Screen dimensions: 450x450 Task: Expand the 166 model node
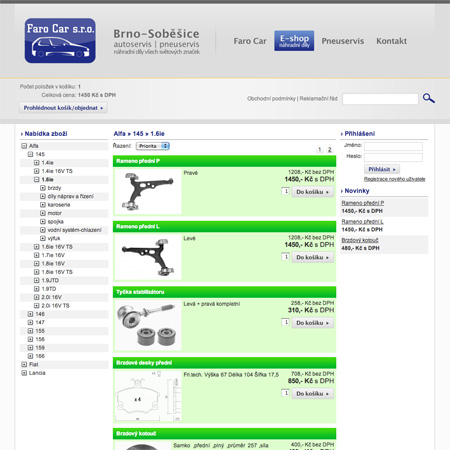coord(30,356)
